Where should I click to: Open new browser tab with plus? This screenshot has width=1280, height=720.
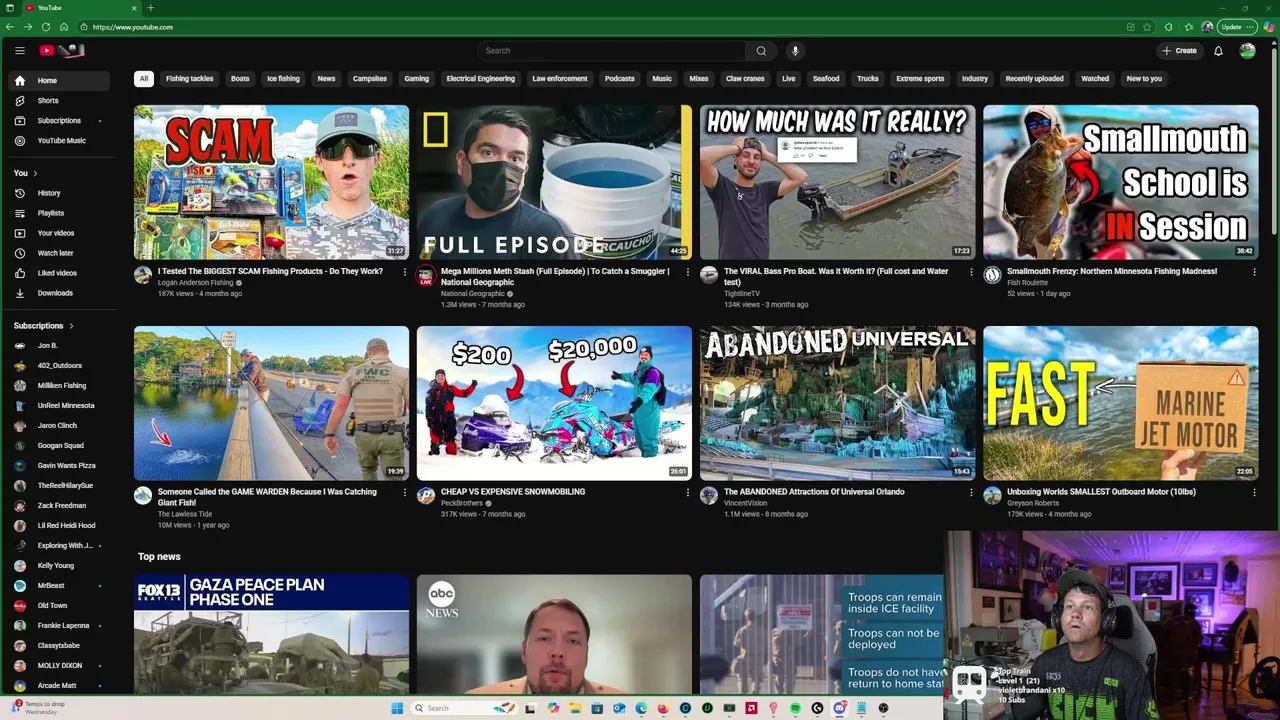[x=151, y=8]
